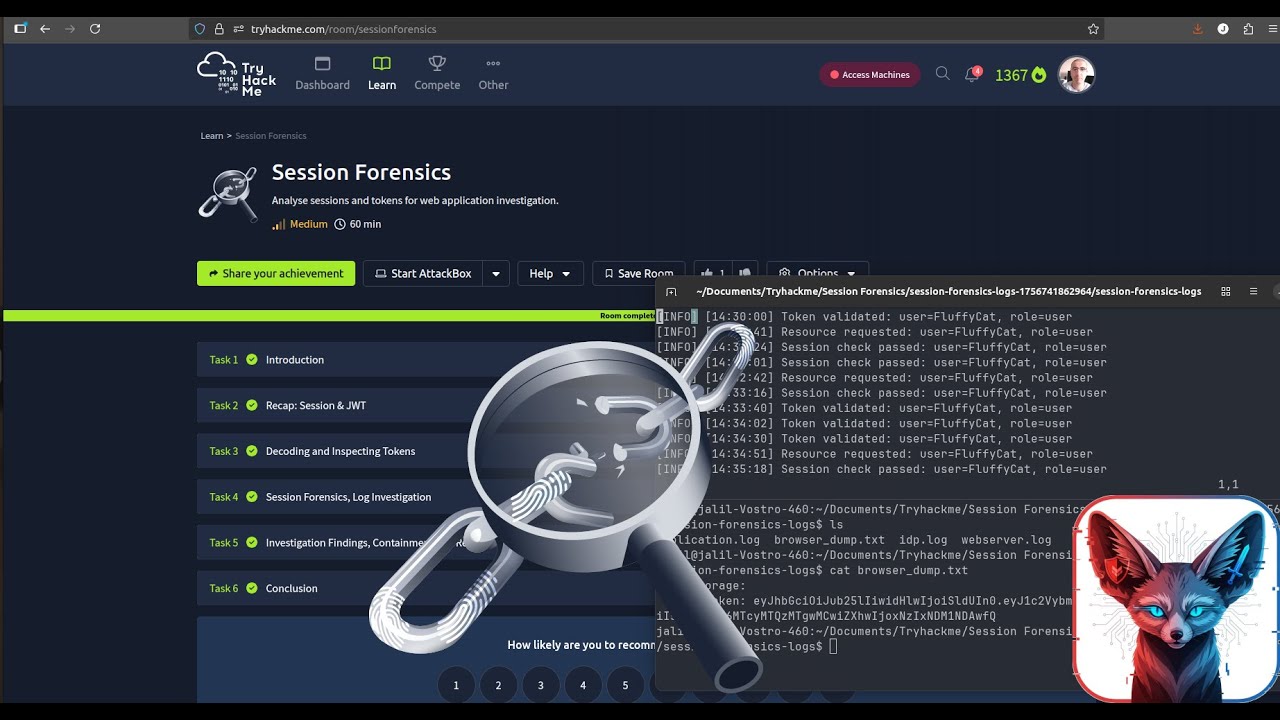The height and width of the screenshot is (720, 1280).
Task: Click the [14:35:18] Session check passed line
Action: pyautogui.click(x=882, y=469)
